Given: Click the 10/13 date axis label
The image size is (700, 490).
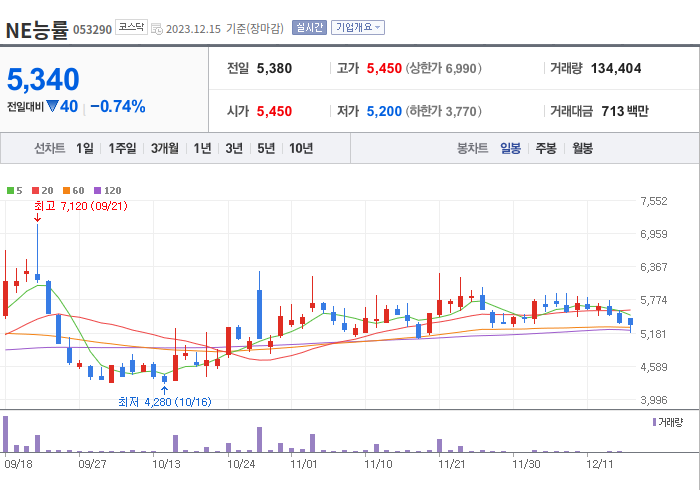Looking at the screenshot, I should [166, 464].
